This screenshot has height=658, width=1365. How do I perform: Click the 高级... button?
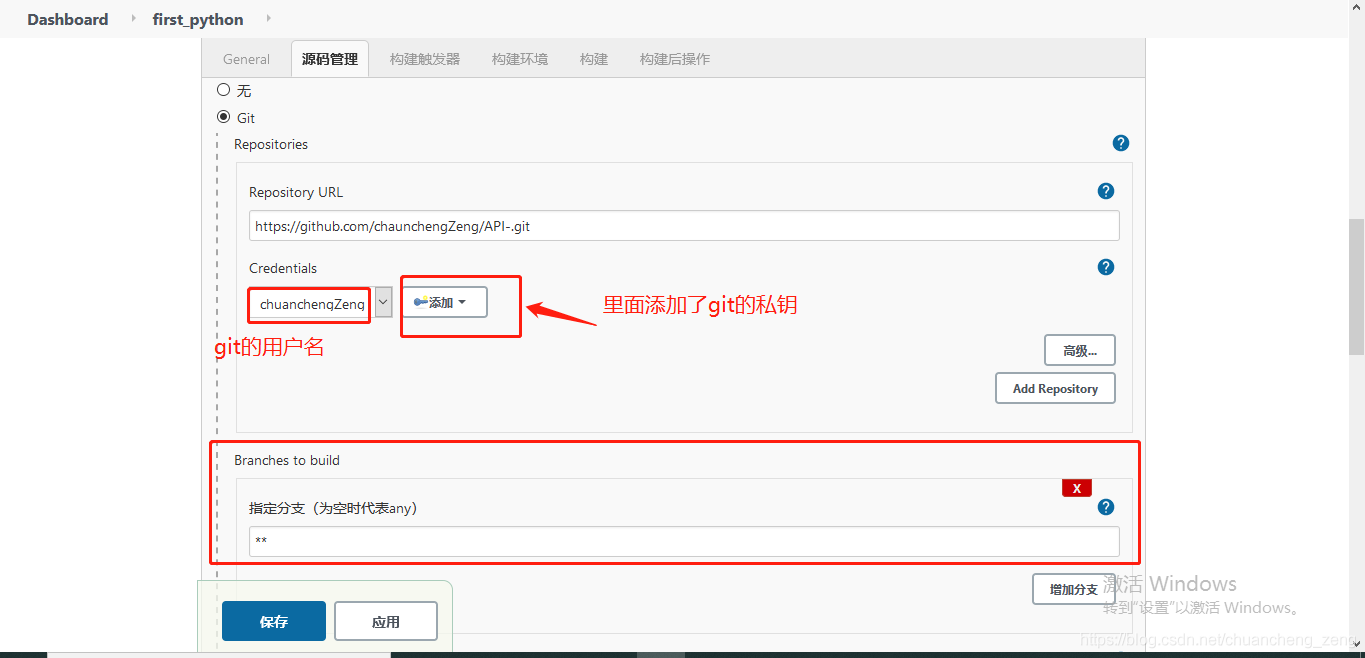tap(1079, 350)
